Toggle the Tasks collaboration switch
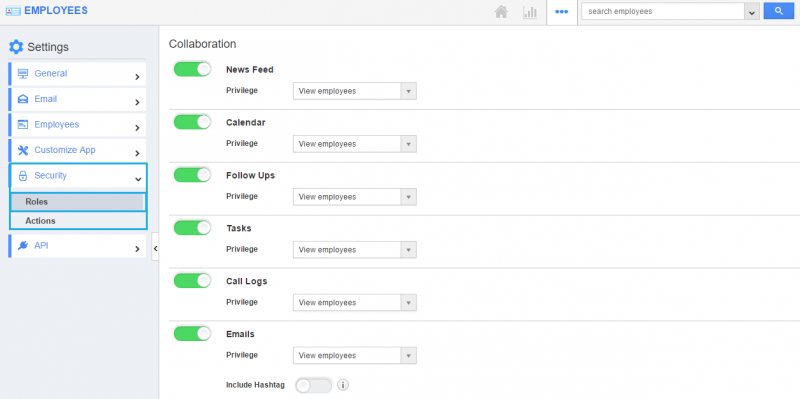The width and height of the screenshot is (800, 399). [192, 228]
